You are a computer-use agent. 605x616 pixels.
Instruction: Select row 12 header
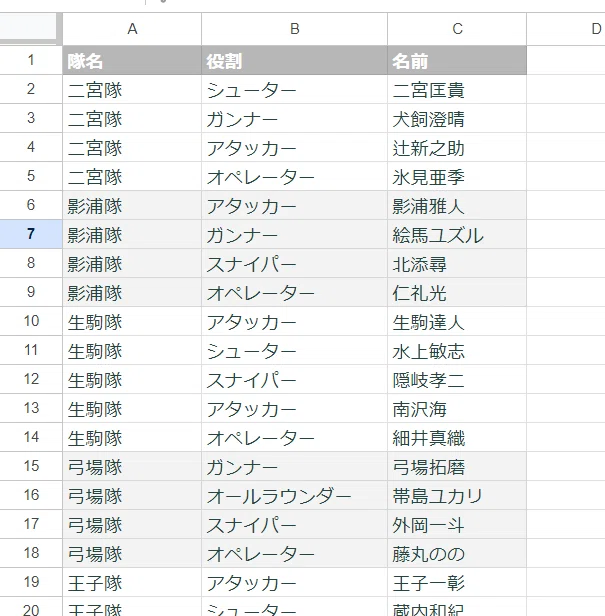(31, 379)
